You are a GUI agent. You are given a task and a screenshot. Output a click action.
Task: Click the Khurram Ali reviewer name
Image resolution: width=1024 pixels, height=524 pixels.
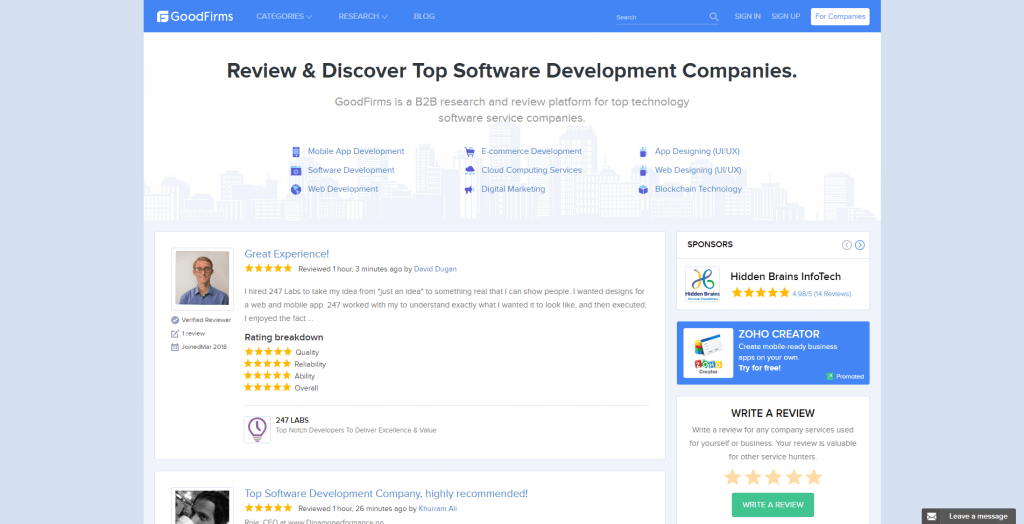436,508
